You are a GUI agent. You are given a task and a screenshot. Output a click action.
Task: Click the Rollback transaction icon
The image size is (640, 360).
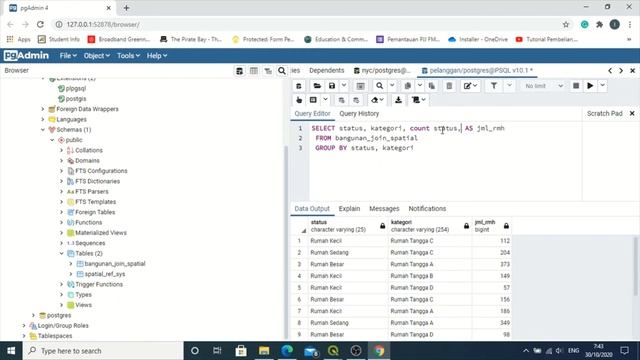tap(356, 100)
